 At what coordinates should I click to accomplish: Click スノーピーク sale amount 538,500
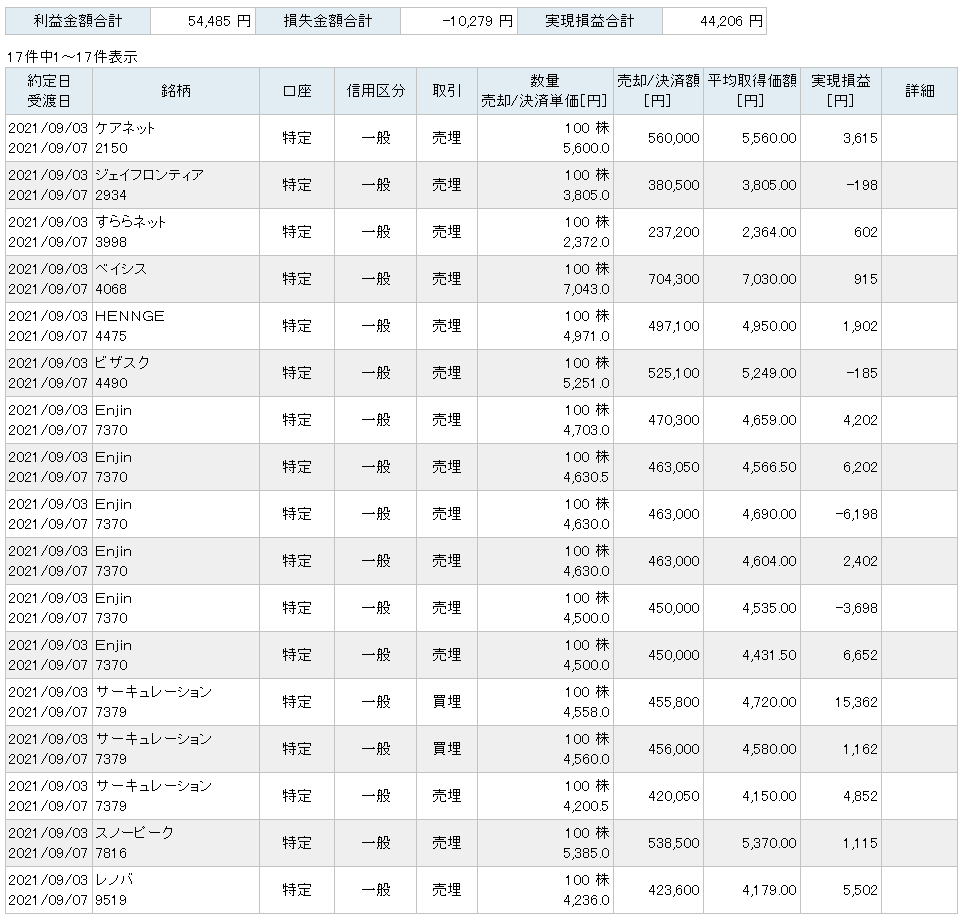click(x=674, y=844)
